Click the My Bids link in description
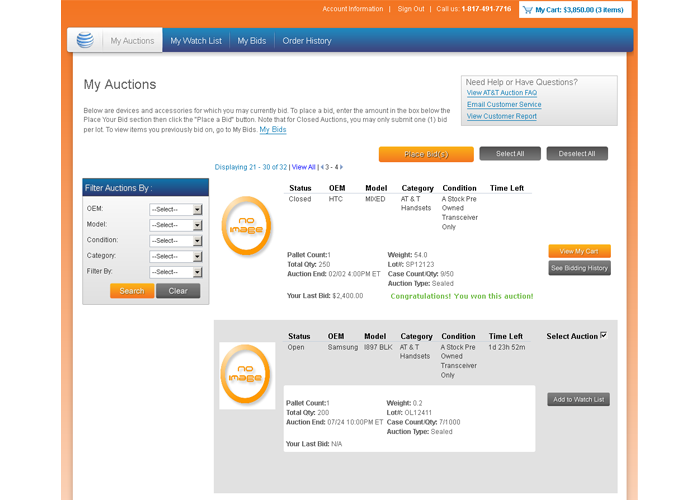This screenshot has height=500, width=700. click(x=273, y=129)
